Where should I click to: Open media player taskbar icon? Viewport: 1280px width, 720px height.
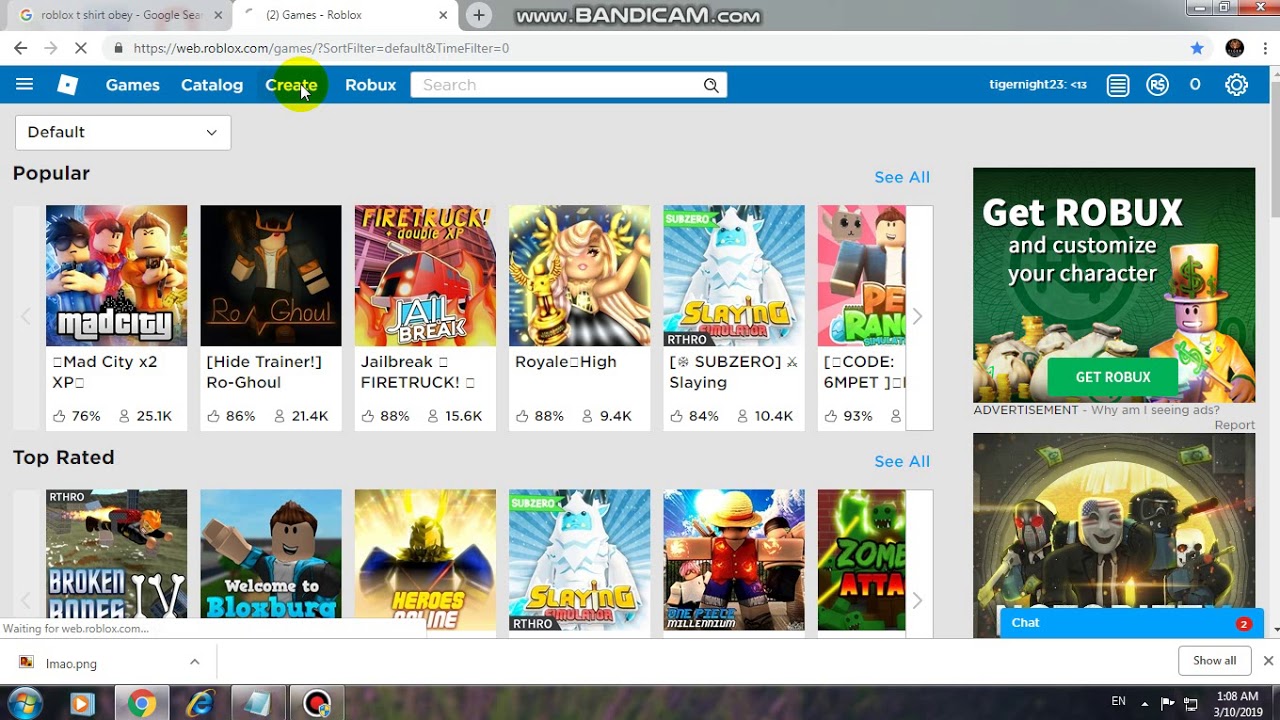tap(82, 704)
